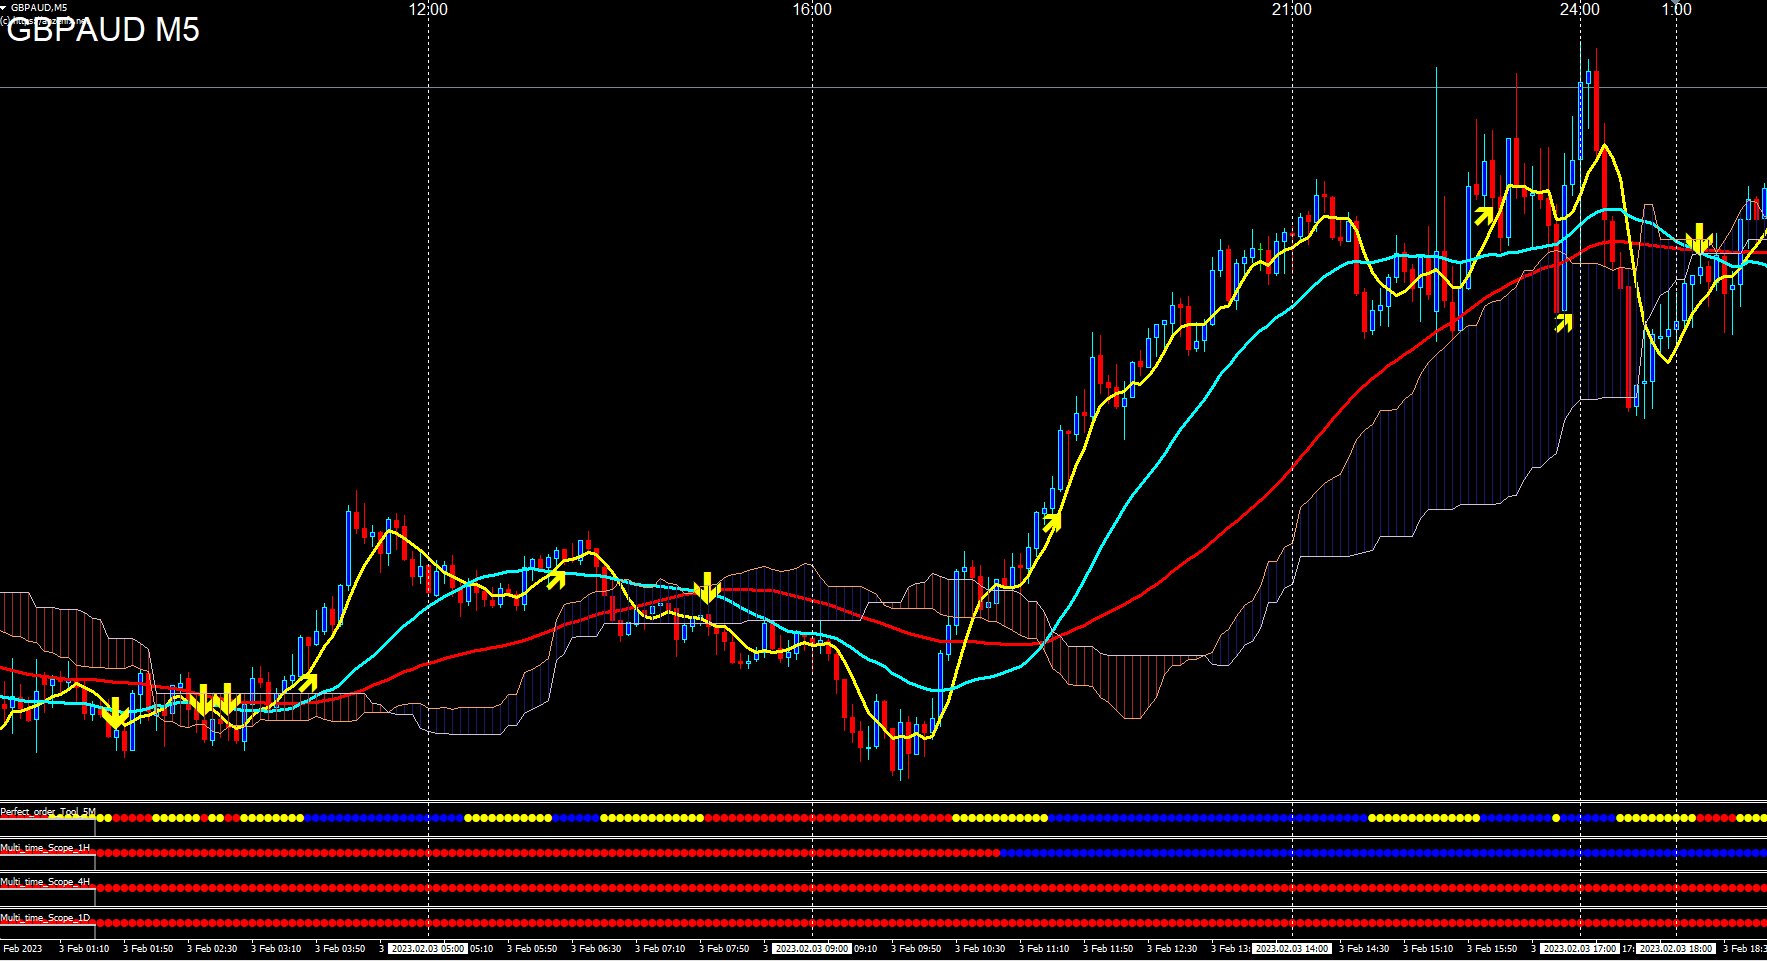Click the 3 Feb 14:30 axis label
This screenshot has height=961, width=1767.
1364,948
